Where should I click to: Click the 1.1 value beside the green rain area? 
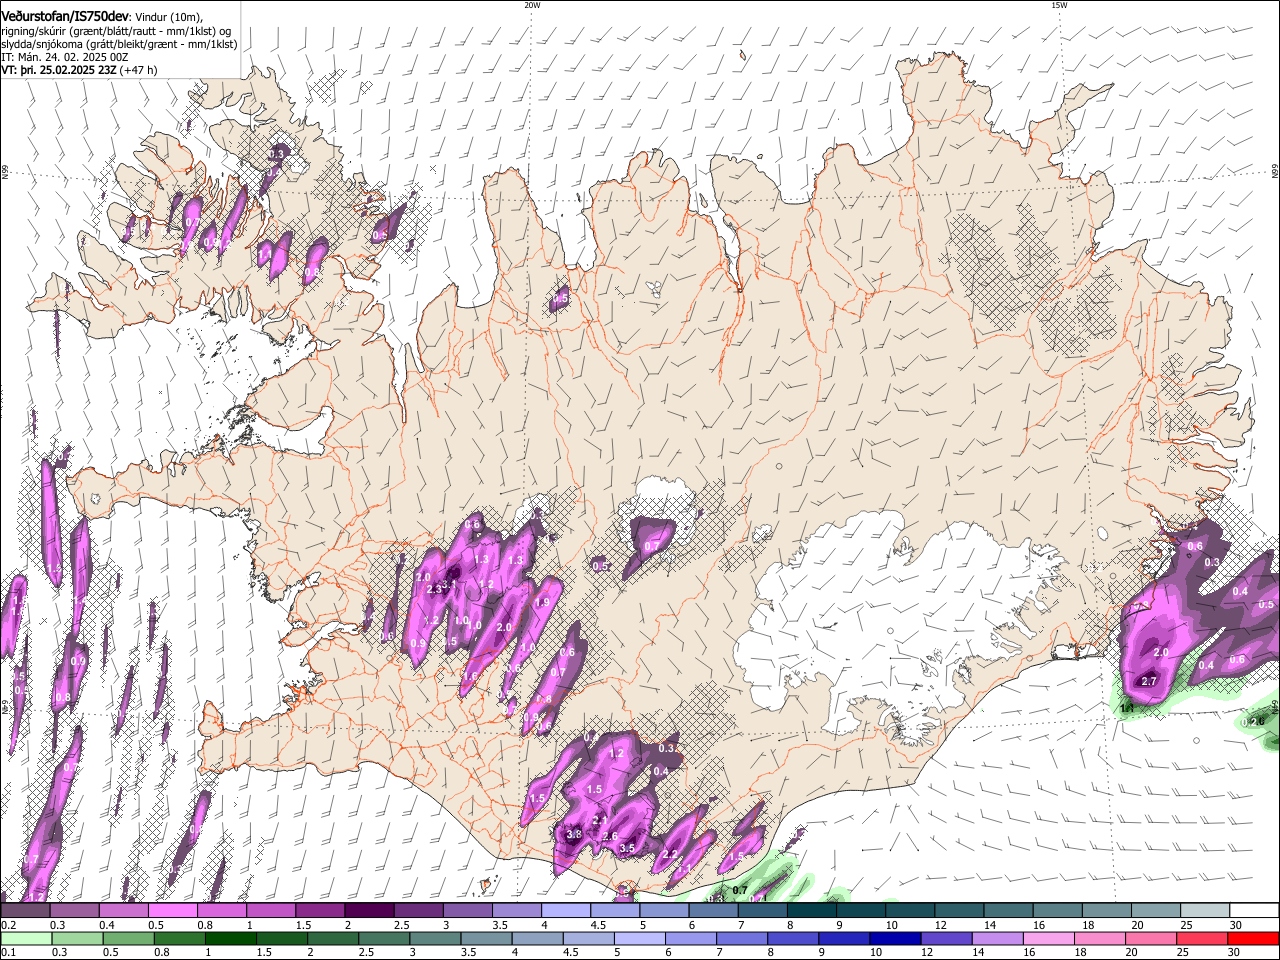(x=1127, y=709)
